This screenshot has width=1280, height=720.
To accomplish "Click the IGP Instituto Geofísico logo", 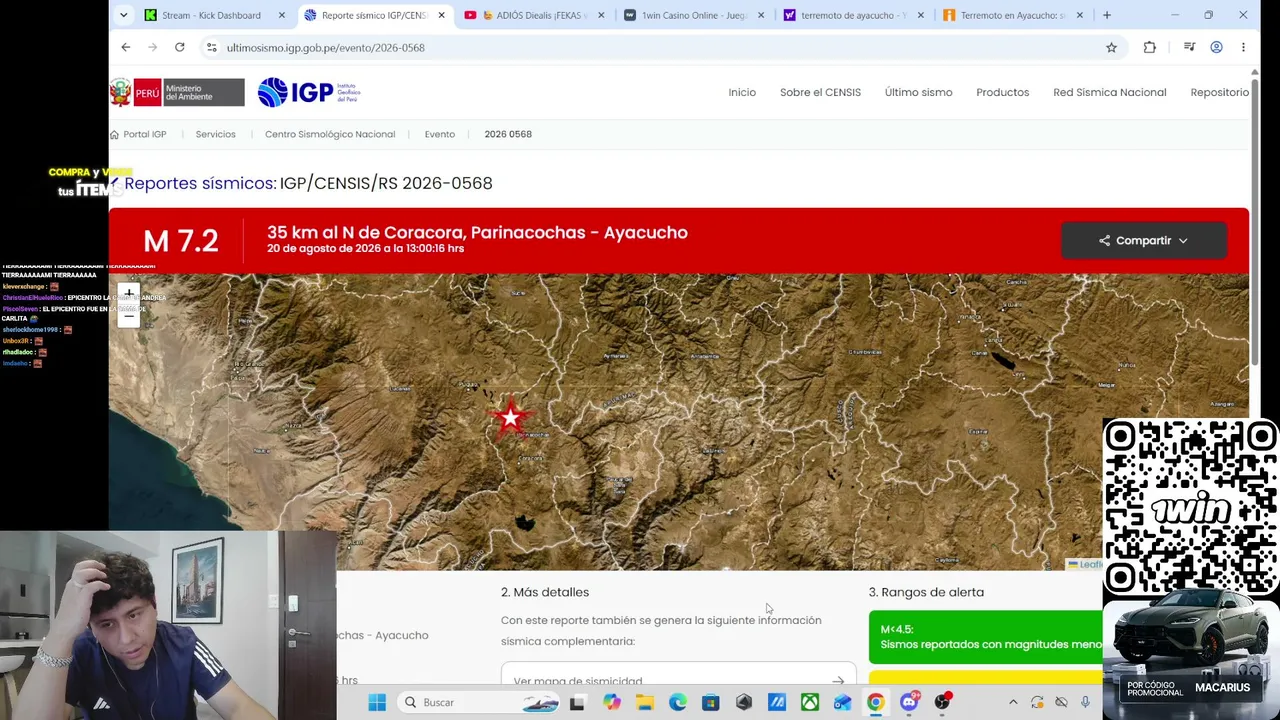I will 309,92.
